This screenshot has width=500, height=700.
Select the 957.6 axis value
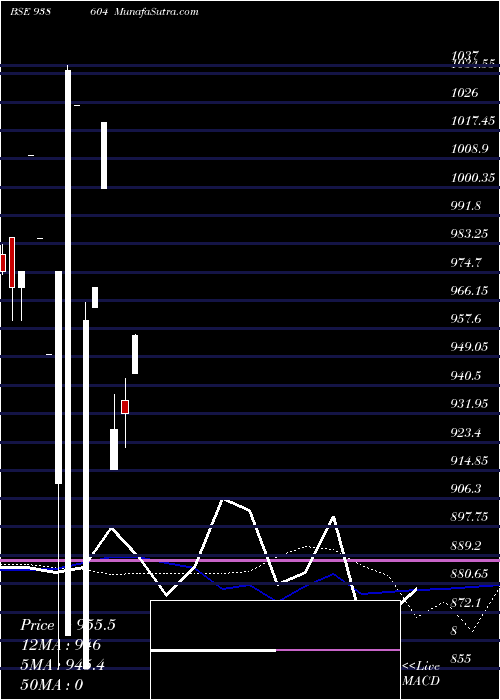tap(466, 319)
